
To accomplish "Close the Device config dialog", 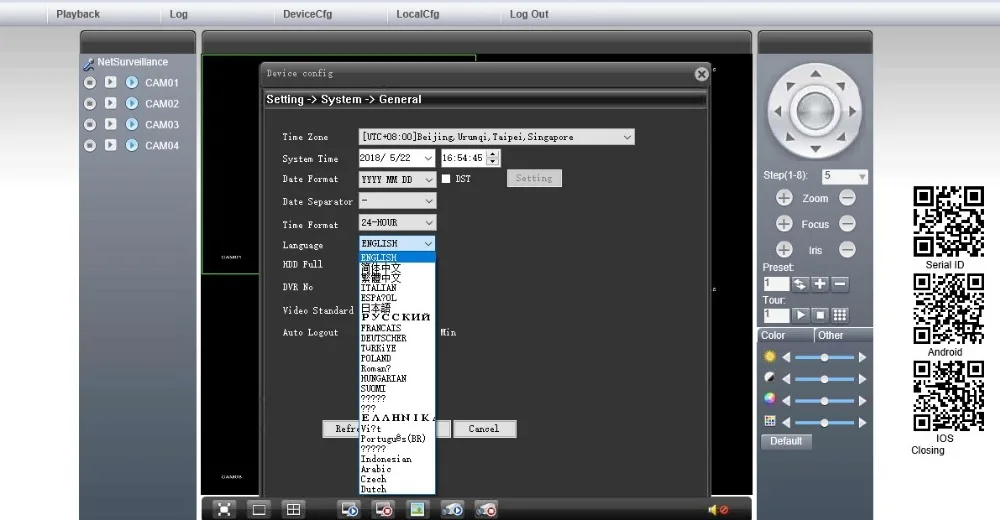I will 702,74.
